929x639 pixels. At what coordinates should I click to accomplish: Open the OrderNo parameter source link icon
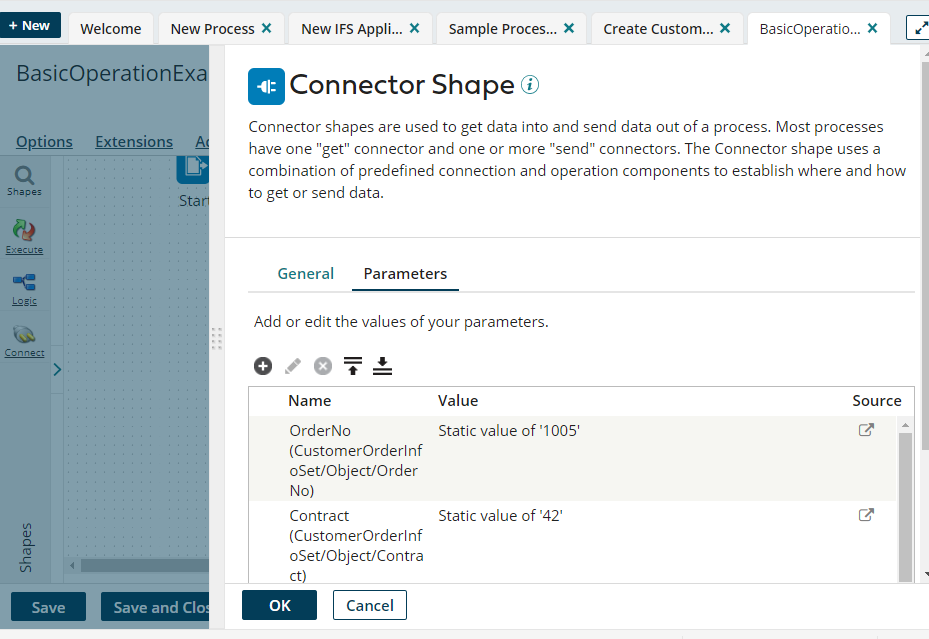[866, 429]
